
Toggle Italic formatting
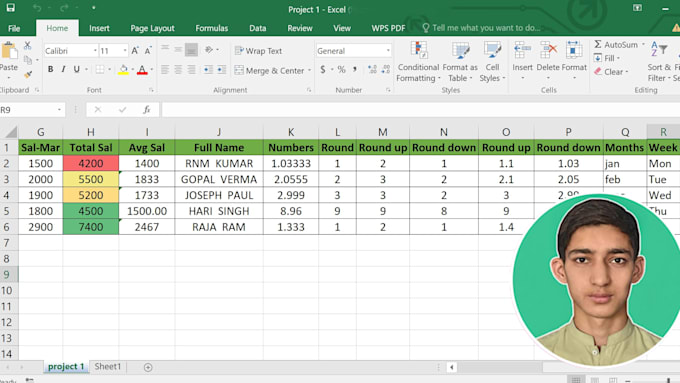[63, 69]
